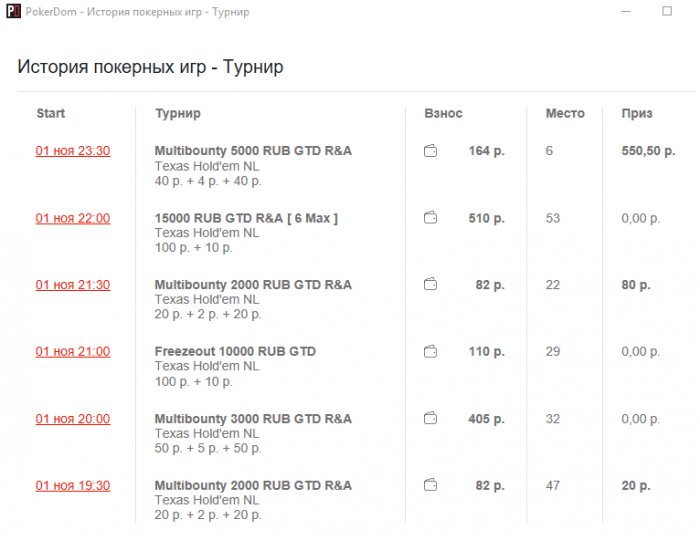
Task: Click wallet icon beside 510 р. buy-in
Action: click(x=430, y=218)
